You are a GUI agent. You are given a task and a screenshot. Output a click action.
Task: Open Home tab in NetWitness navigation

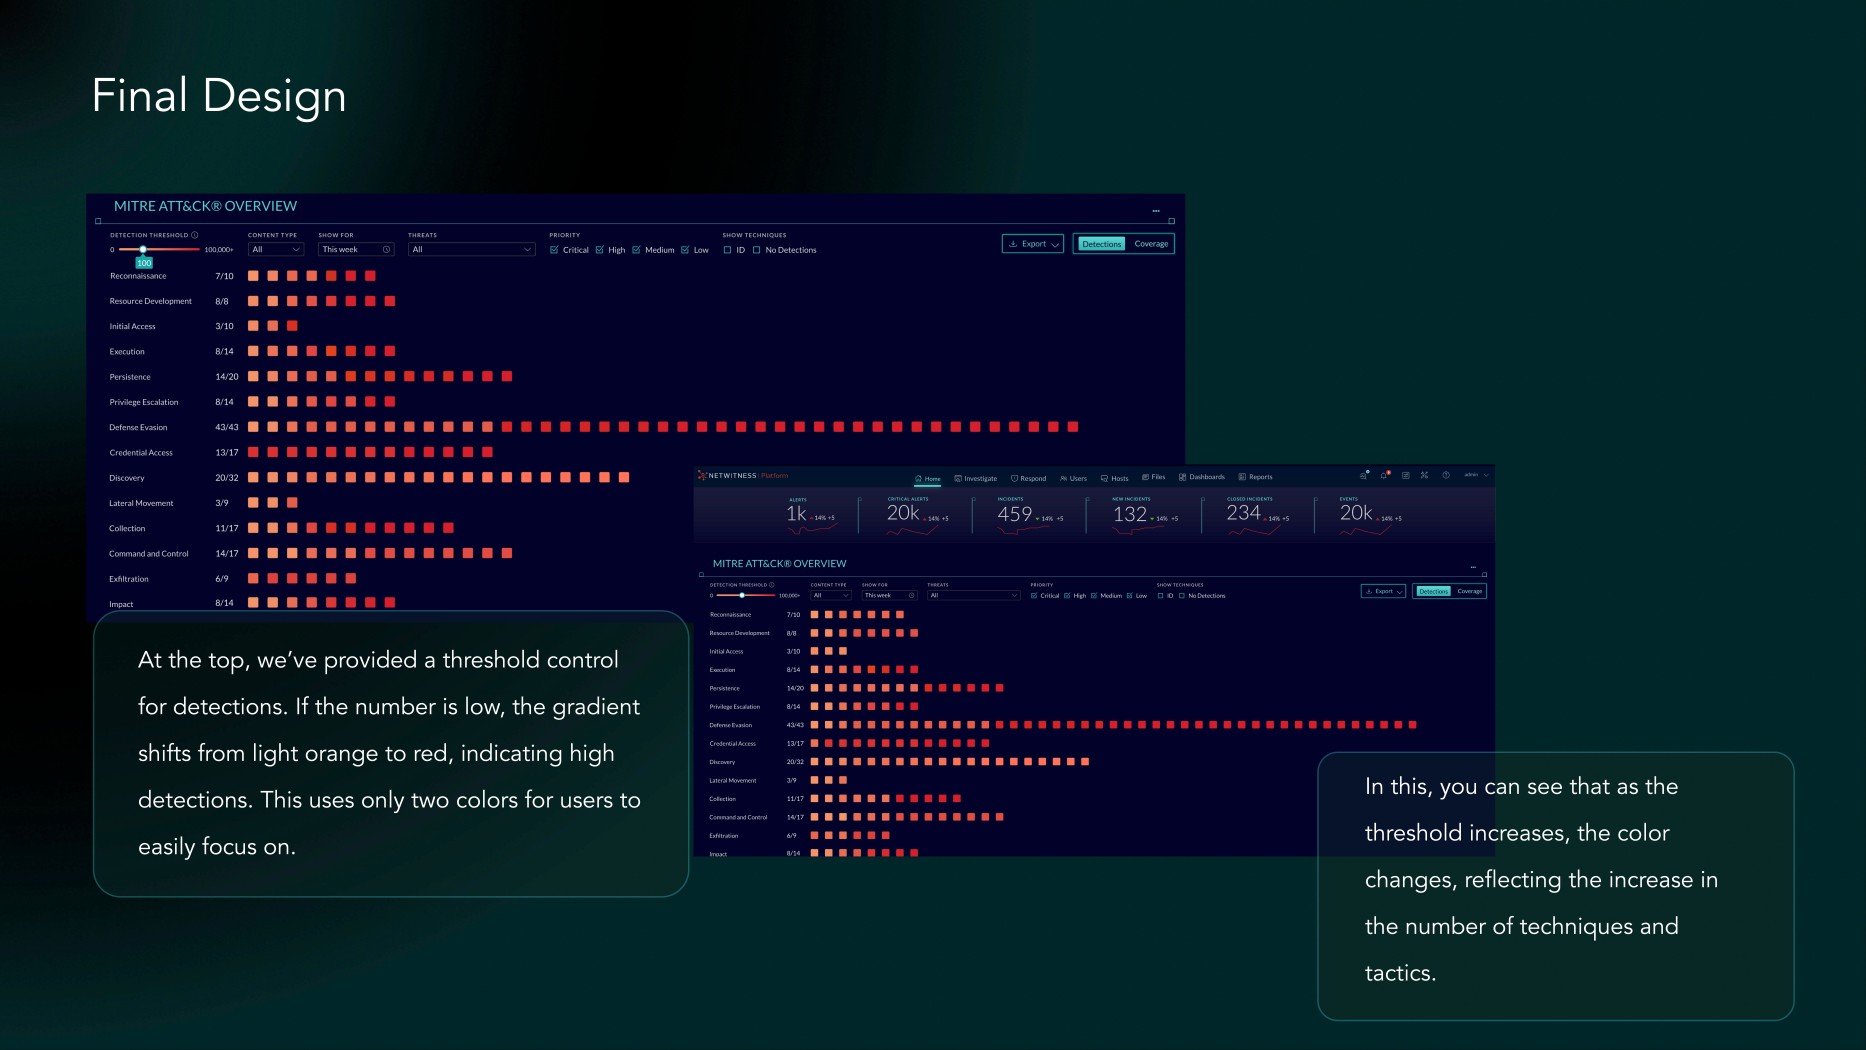927,479
